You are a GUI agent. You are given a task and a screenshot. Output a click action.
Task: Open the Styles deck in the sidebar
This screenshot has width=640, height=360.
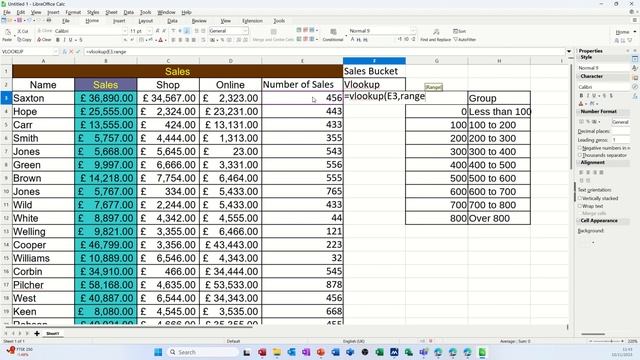point(635,68)
